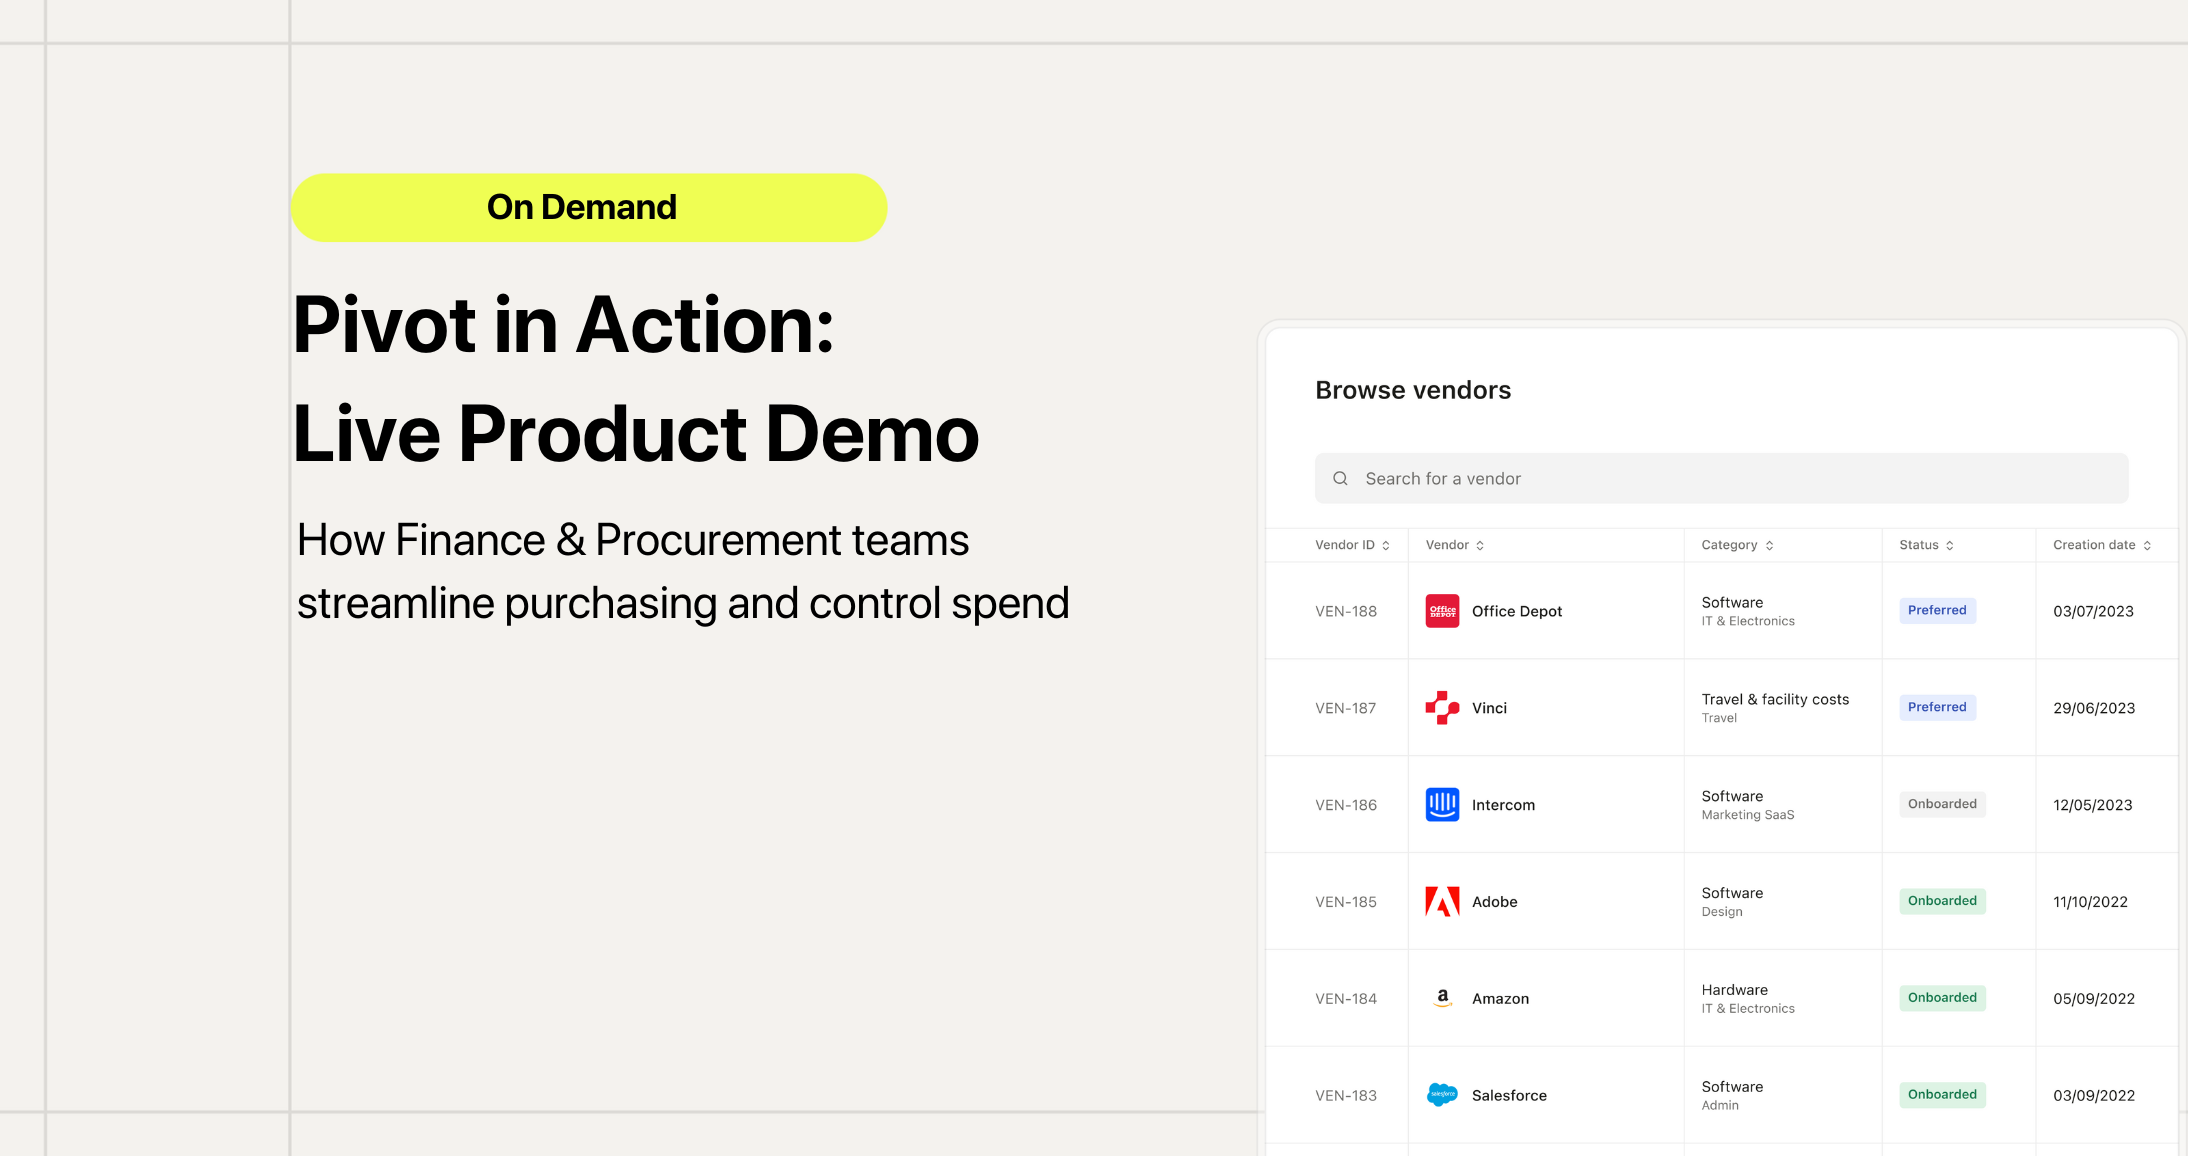The width and height of the screenshot is (2188, 1156).
Task: Click the search magnifier icon
Action: 1340,479
